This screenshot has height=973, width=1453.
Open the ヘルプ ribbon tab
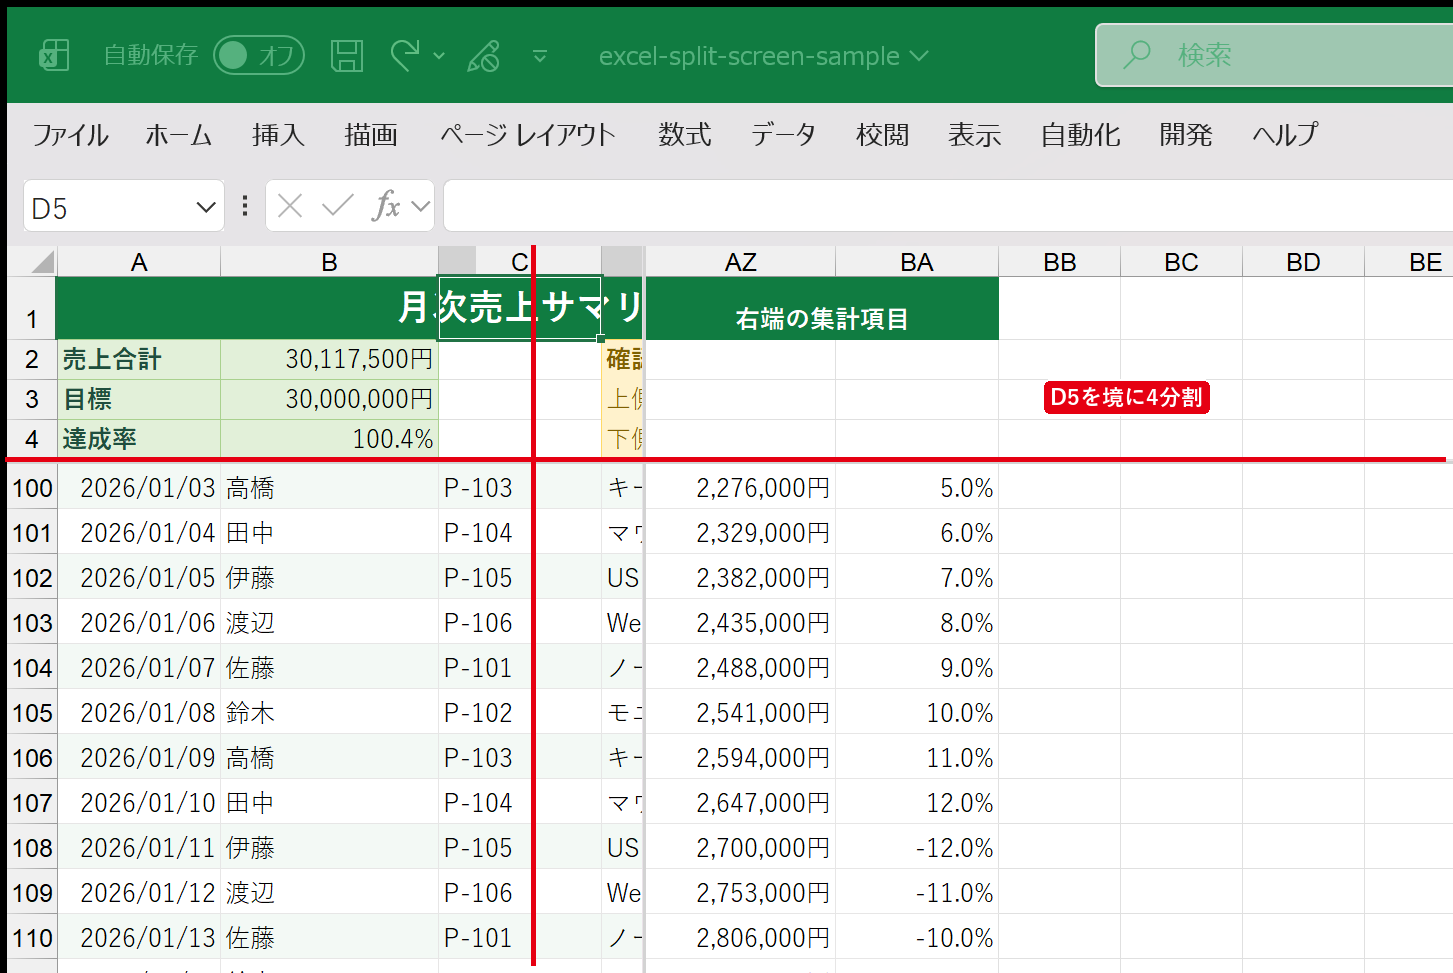1286,135
